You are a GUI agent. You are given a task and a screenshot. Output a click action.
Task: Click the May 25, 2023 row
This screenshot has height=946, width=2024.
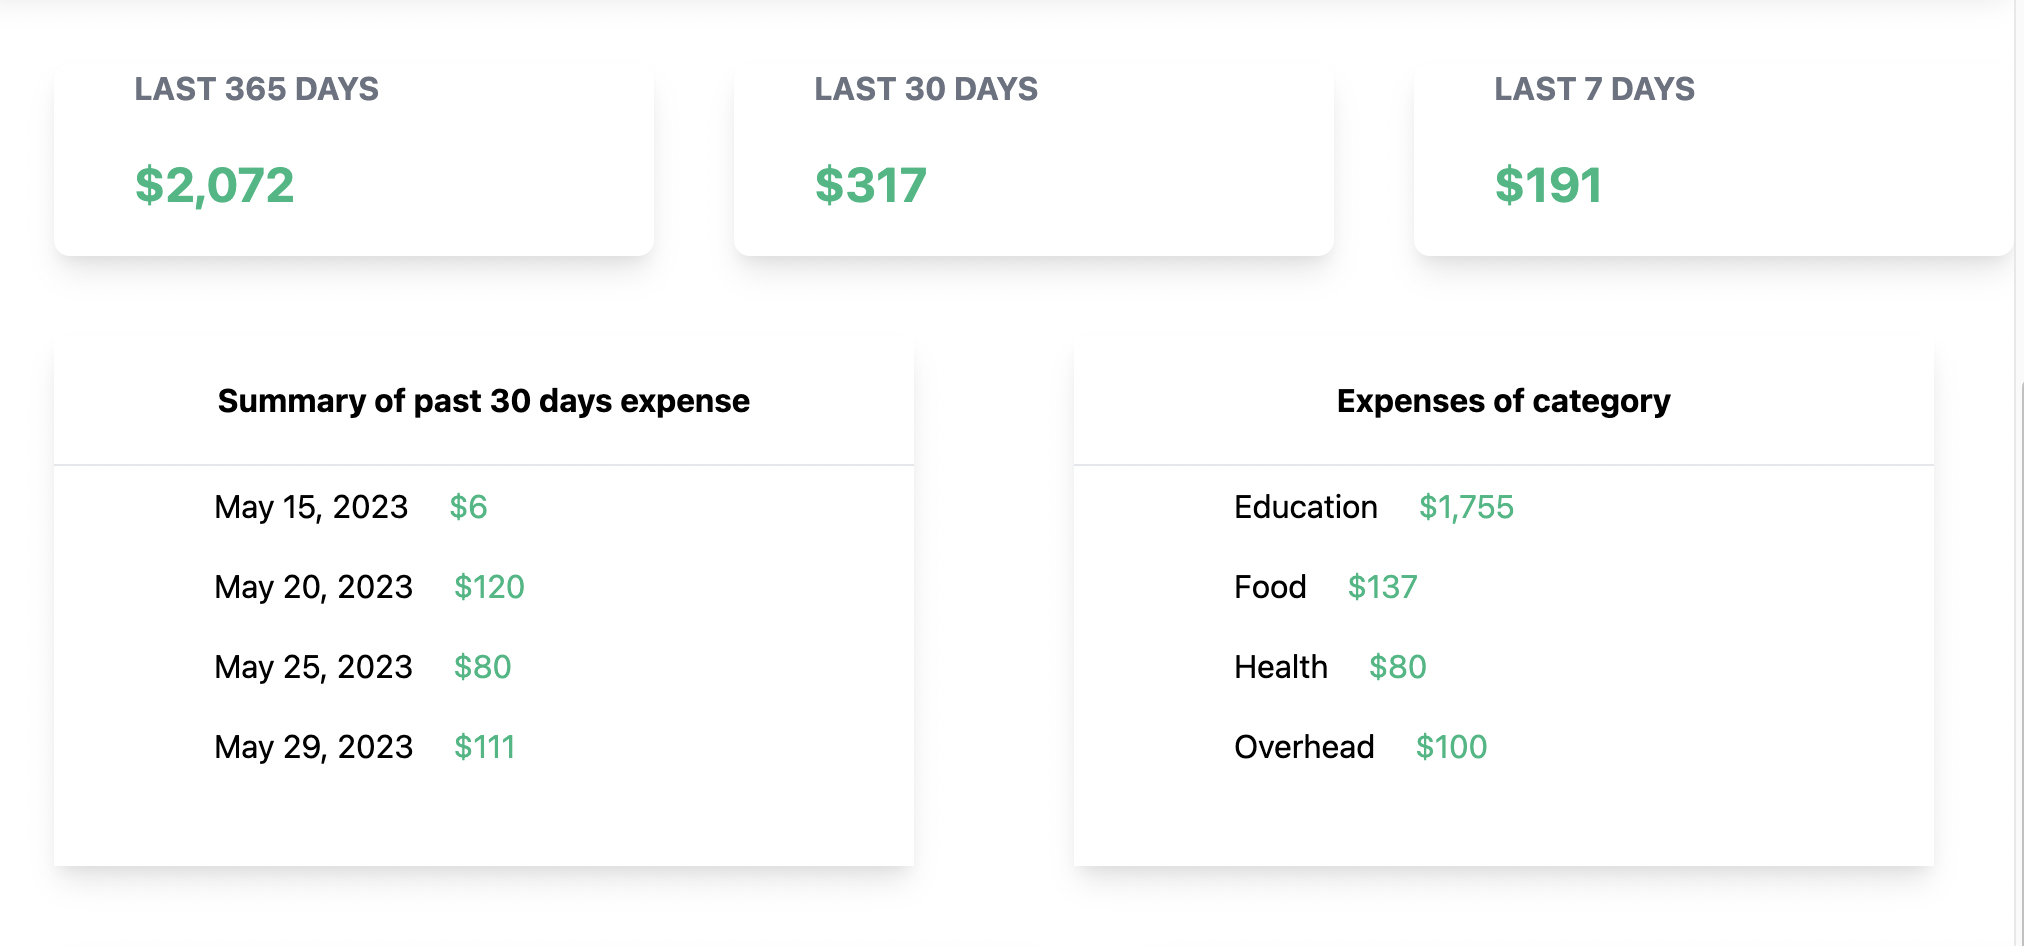(313, 667)
